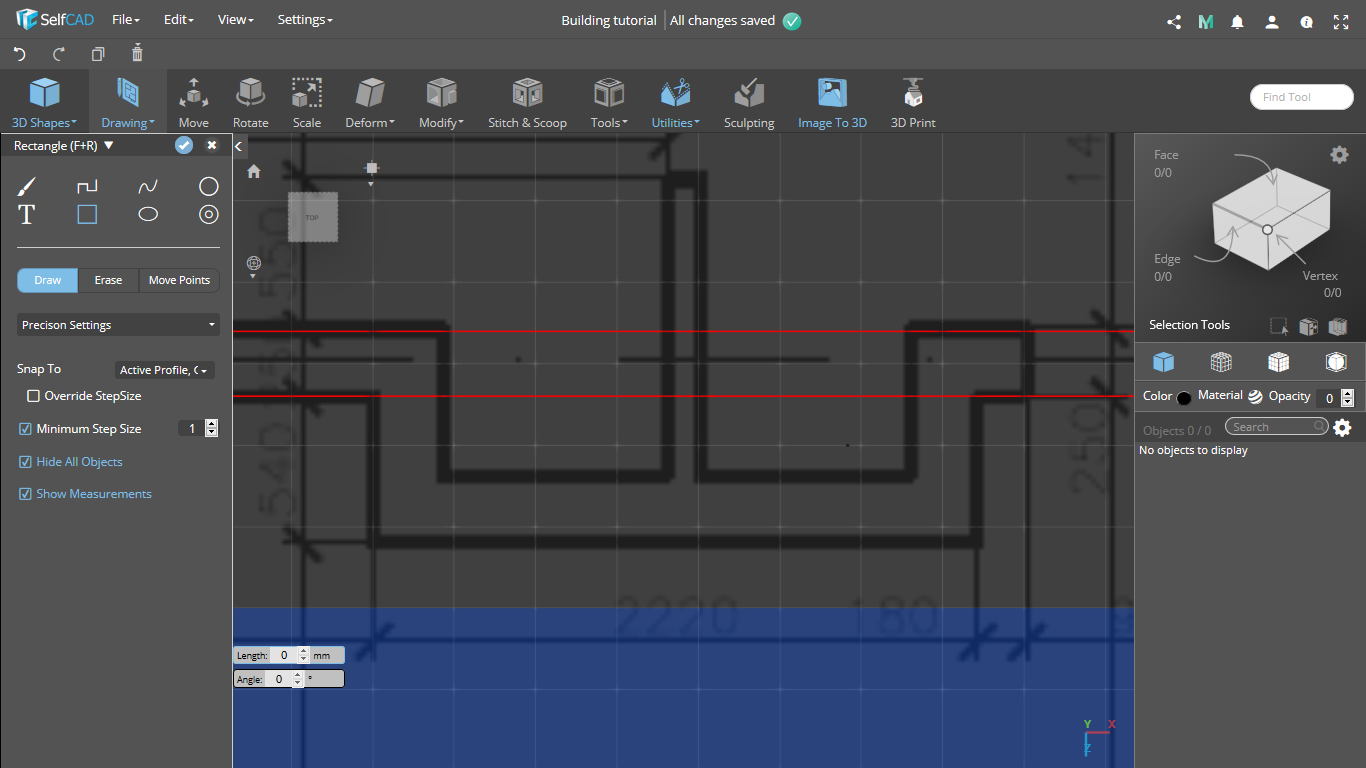Open the Utilities dropdown

pos(676,103)
